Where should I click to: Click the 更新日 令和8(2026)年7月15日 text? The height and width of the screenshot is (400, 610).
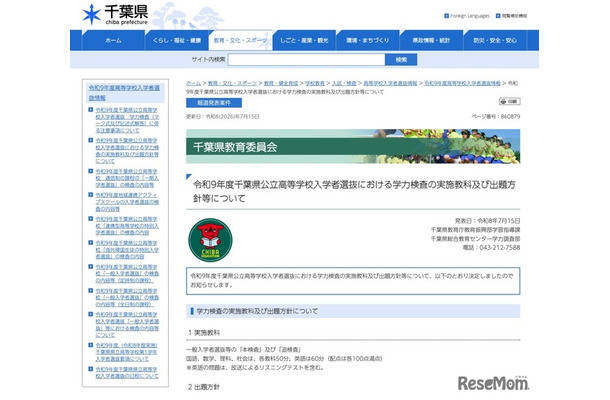[223, 116]
